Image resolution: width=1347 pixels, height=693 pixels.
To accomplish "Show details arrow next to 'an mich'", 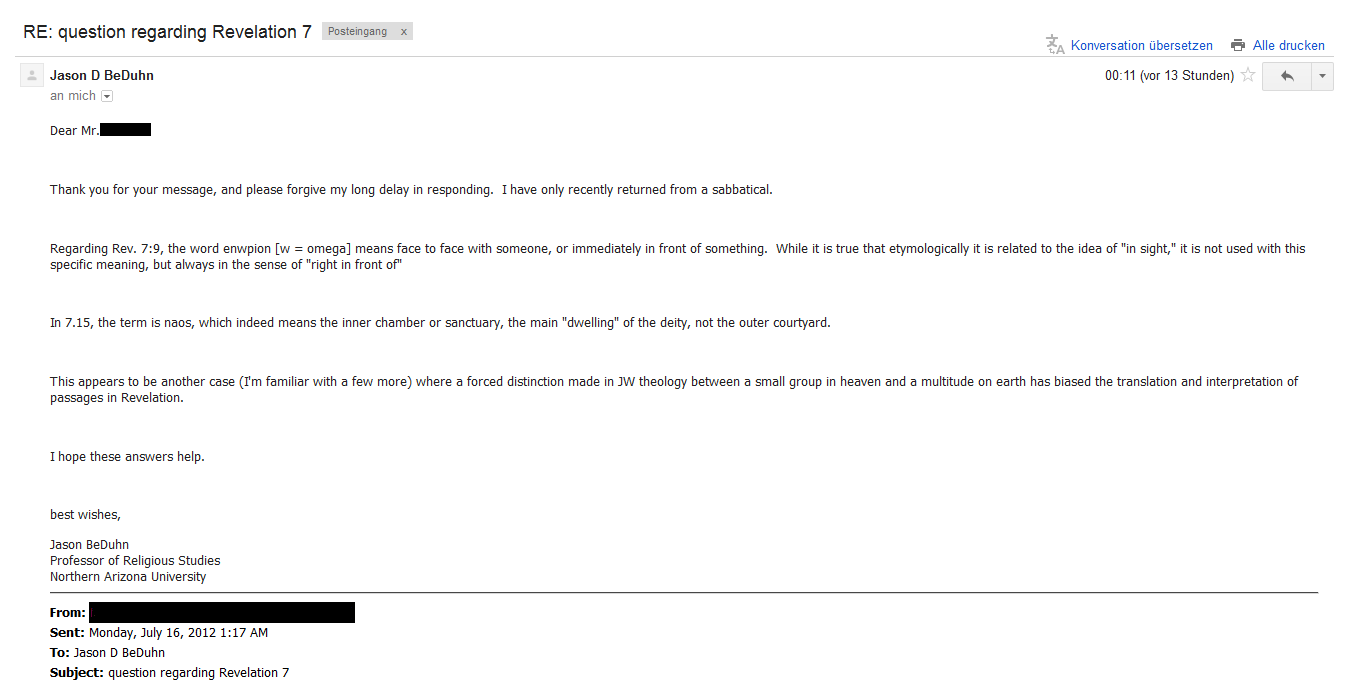I will 107,96.
